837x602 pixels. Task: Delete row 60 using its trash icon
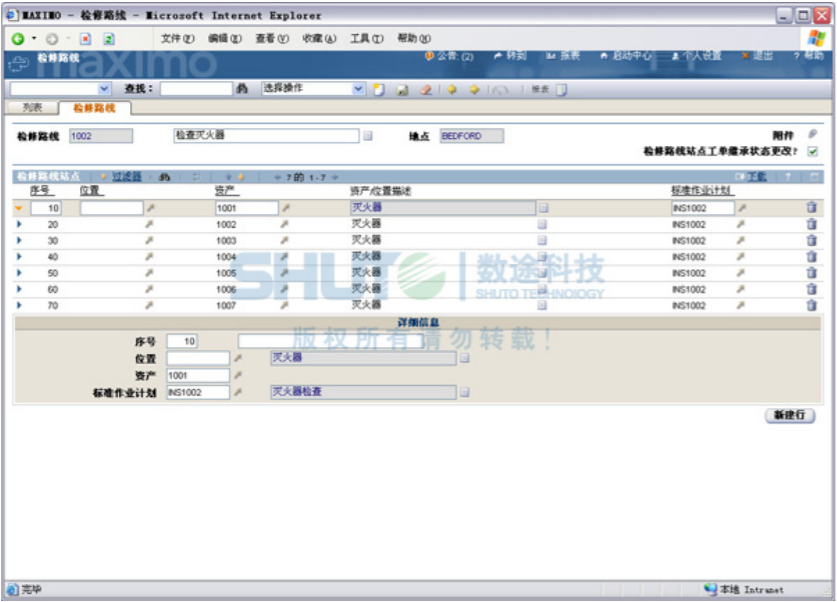pyautogui.click(x=811, y=289)
